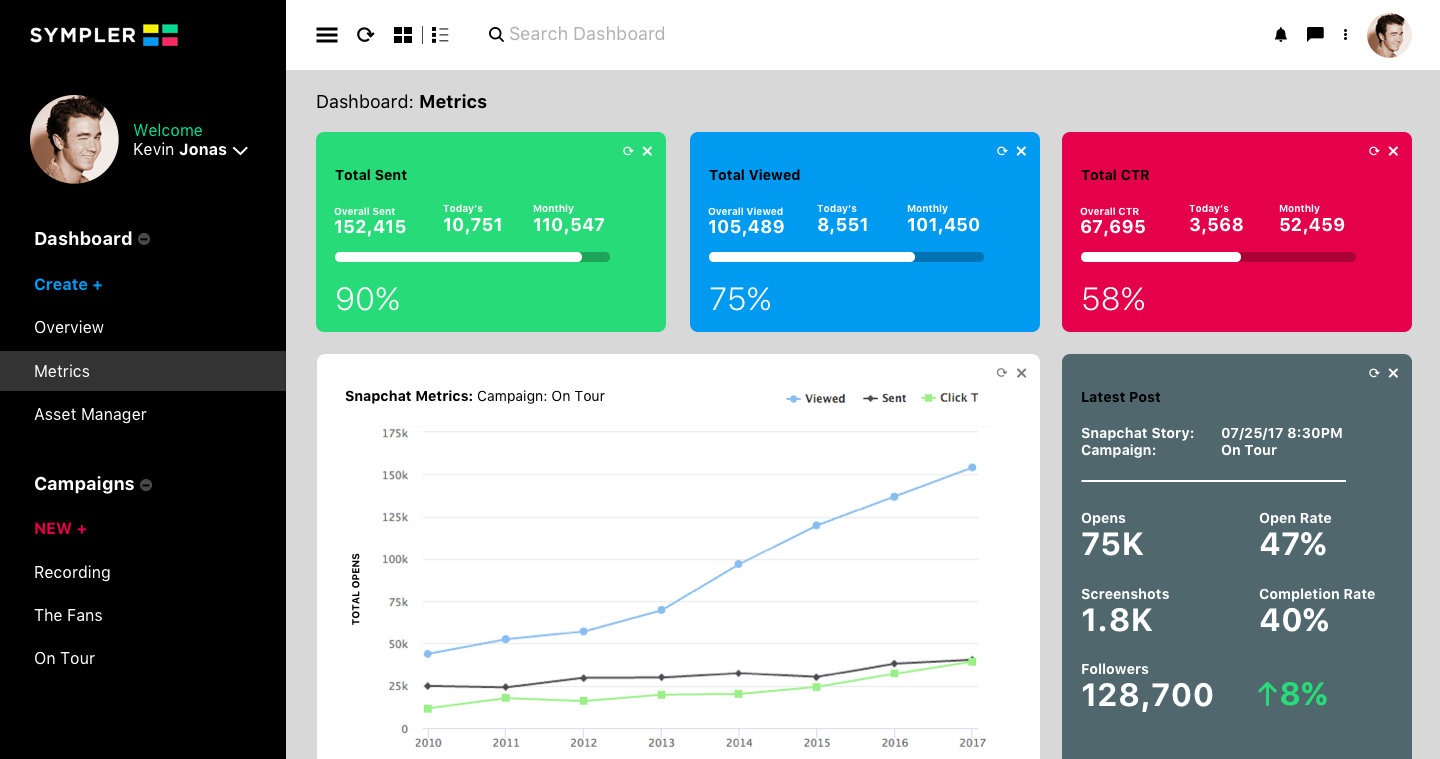Close the Latest Post panel
Viewport: 1440px width, 759px height.
1393,373
